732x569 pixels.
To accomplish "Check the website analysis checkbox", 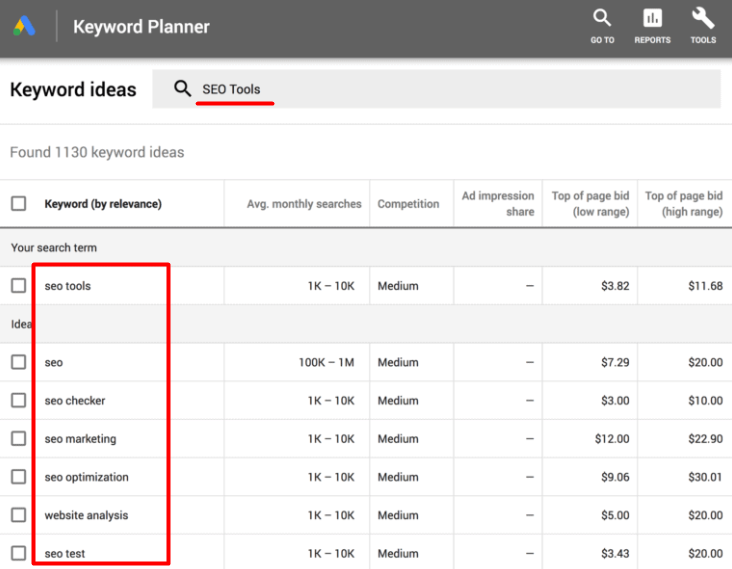I will [18, 515].
